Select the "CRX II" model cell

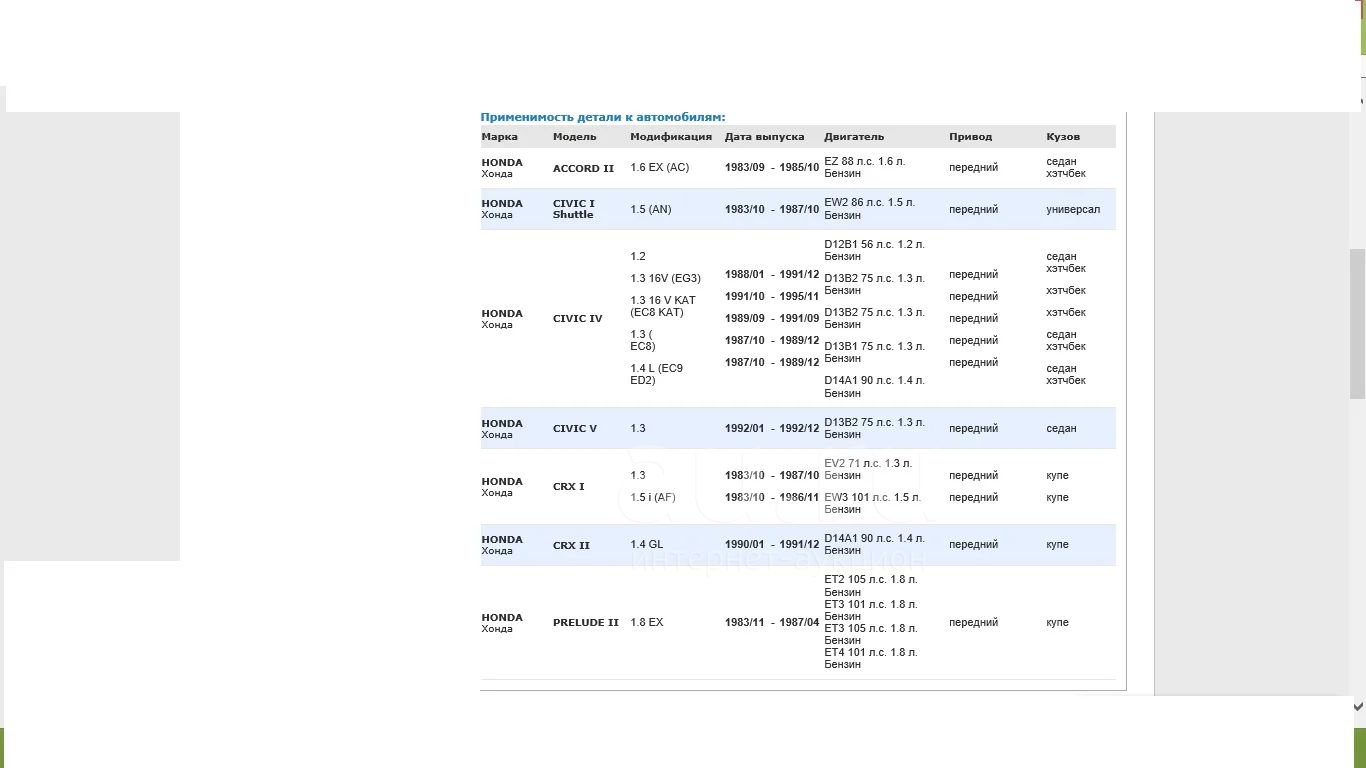click(571, 546)
